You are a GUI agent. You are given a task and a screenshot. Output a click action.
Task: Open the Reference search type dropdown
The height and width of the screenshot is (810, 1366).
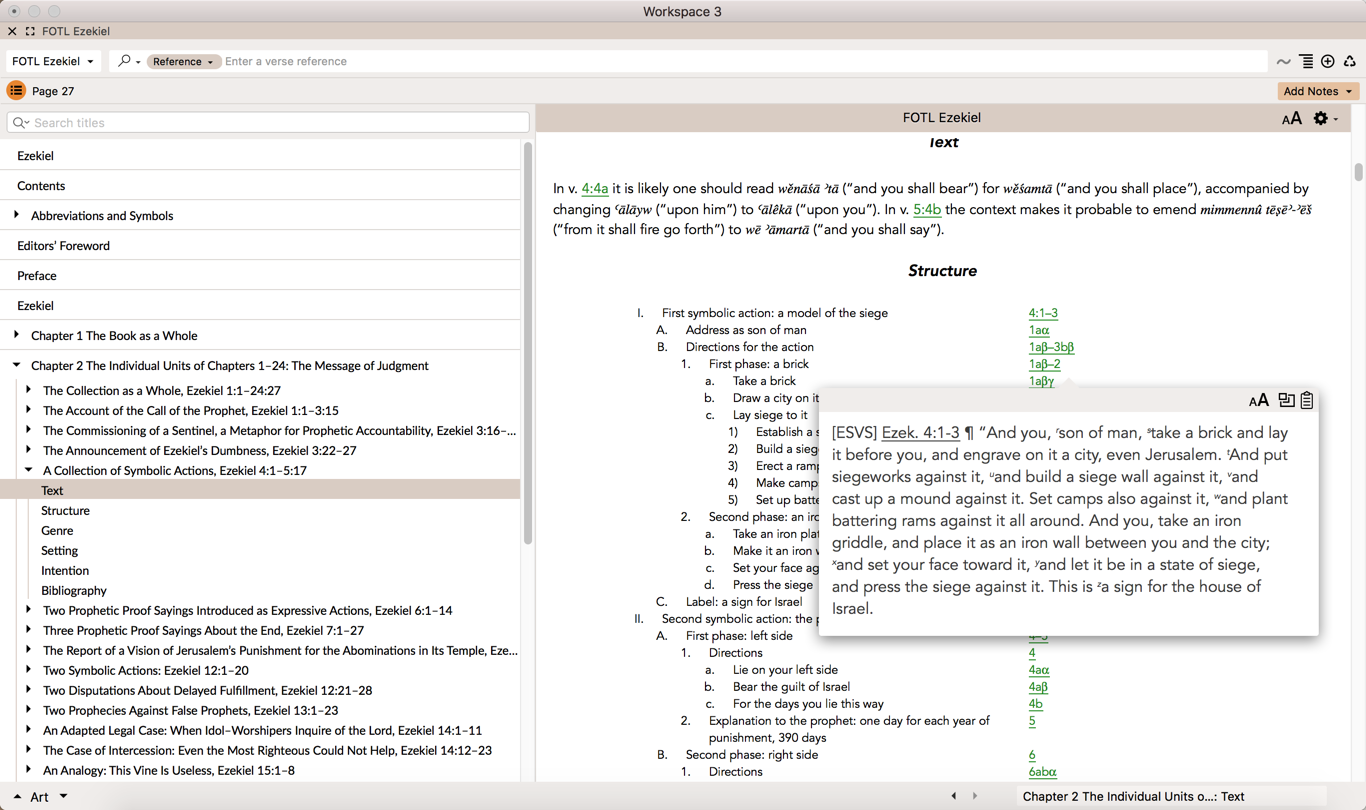[x=183, y=62]
